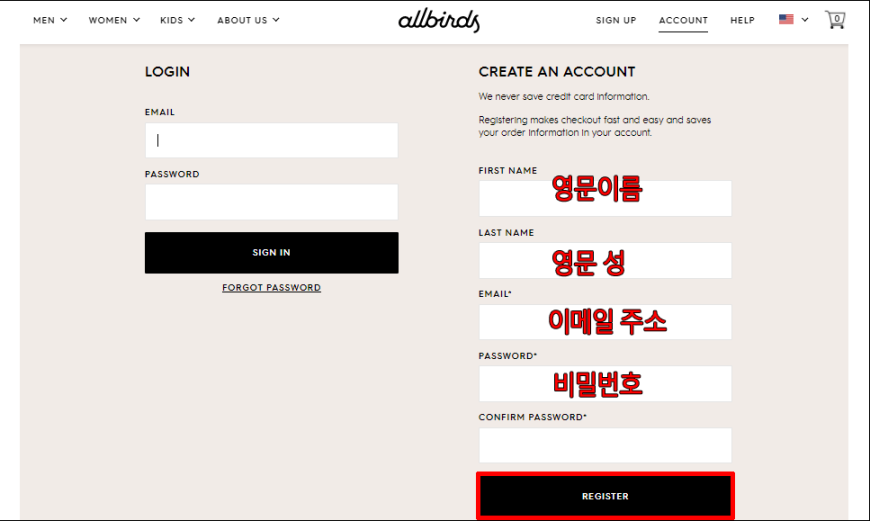
Task: Click the REGISTER button
Action: pyautogui.click(x=605, y=496)
